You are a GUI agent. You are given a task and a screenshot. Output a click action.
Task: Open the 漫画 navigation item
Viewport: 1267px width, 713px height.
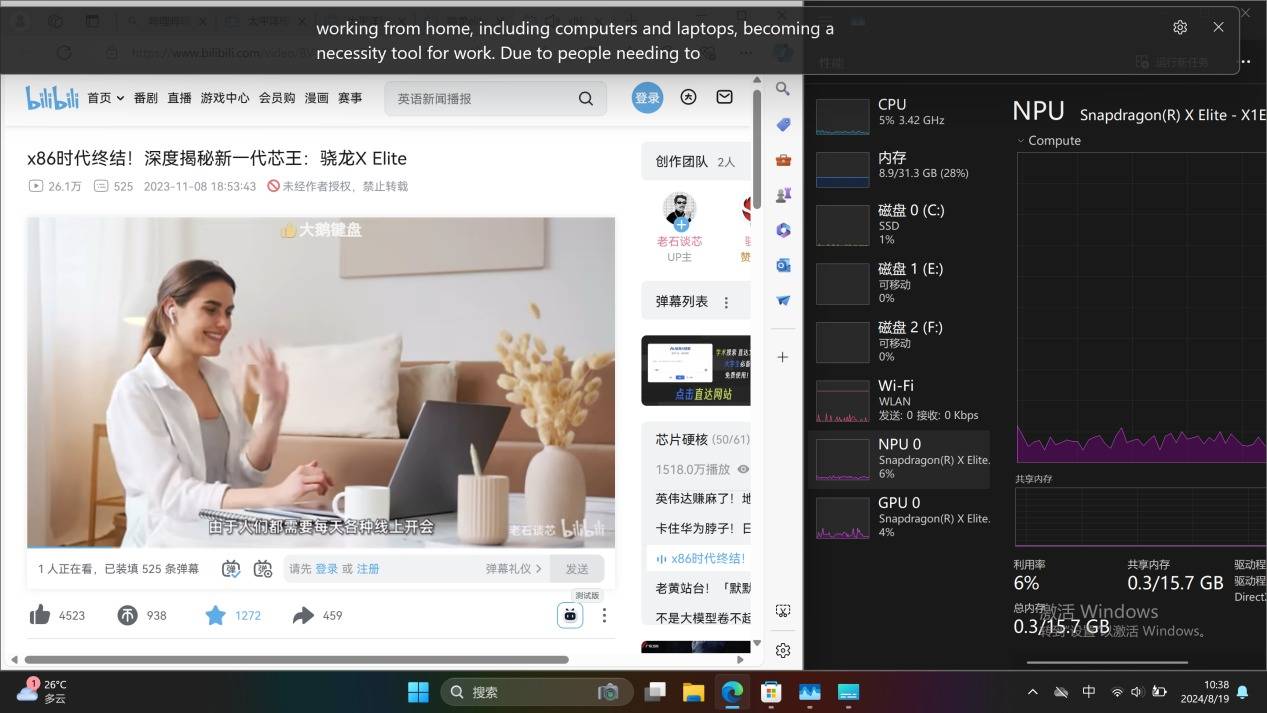(x=316, y=98)
